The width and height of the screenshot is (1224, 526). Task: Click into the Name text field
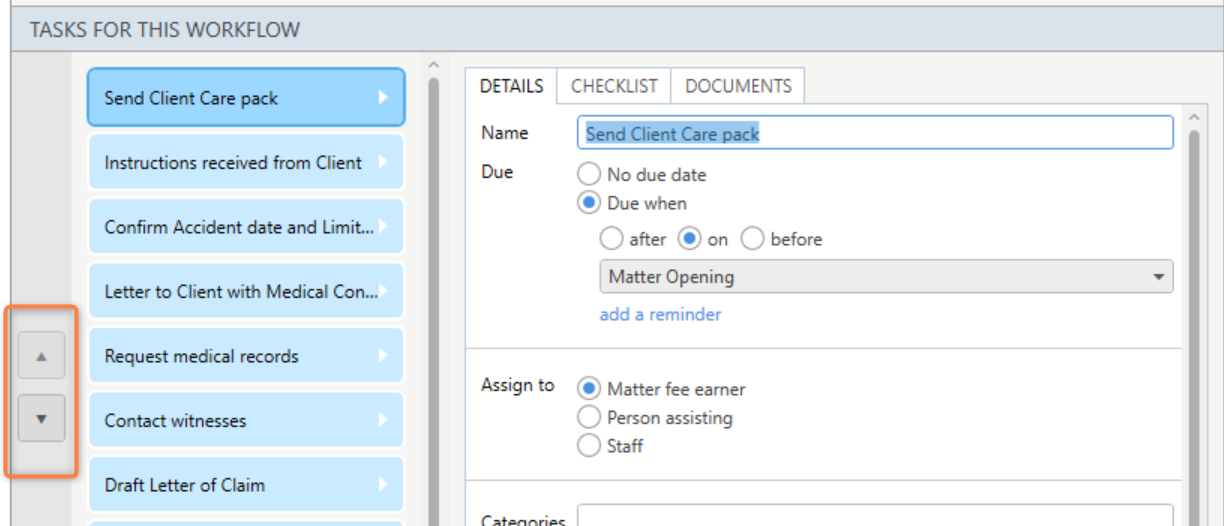(x=875, y=133)
